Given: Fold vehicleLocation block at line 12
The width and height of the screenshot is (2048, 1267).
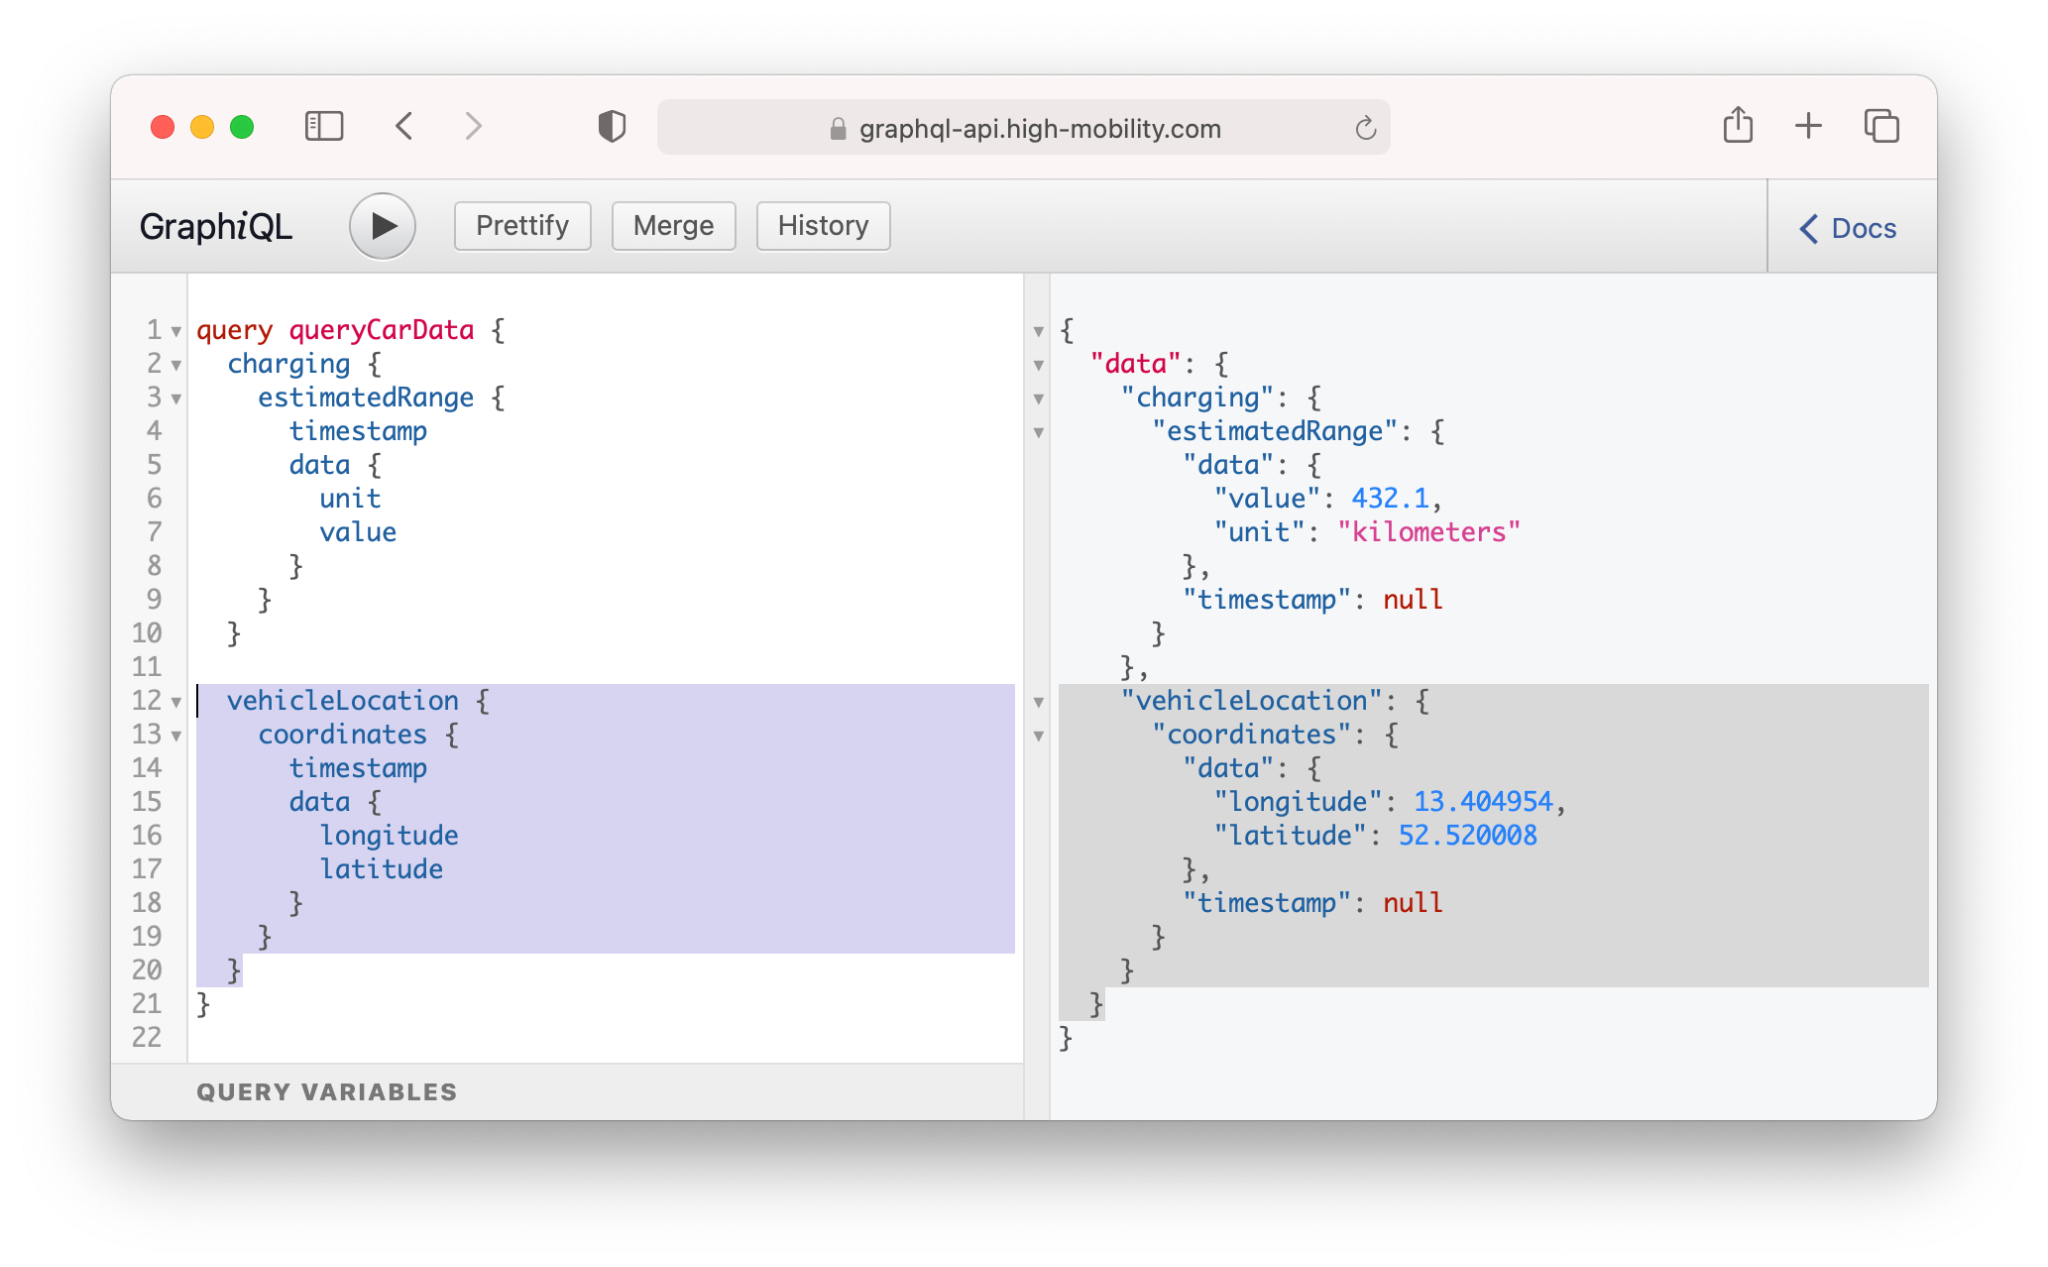Looking at the screenshot, I should pos(176,702).
